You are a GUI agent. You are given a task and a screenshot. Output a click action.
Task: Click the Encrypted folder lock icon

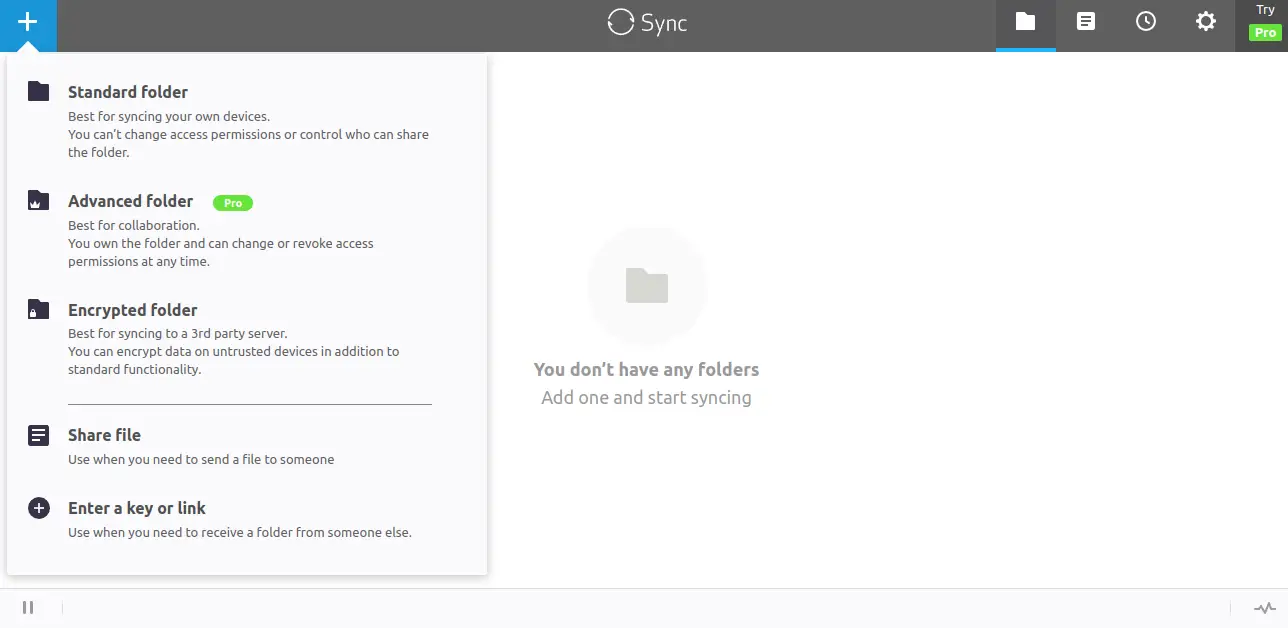click(x=38, y=309)
